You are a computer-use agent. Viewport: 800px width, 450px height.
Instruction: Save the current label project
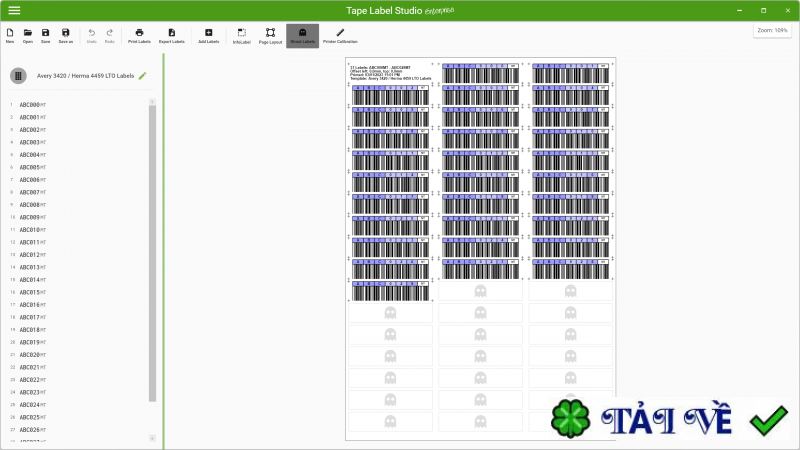point(45,35)
